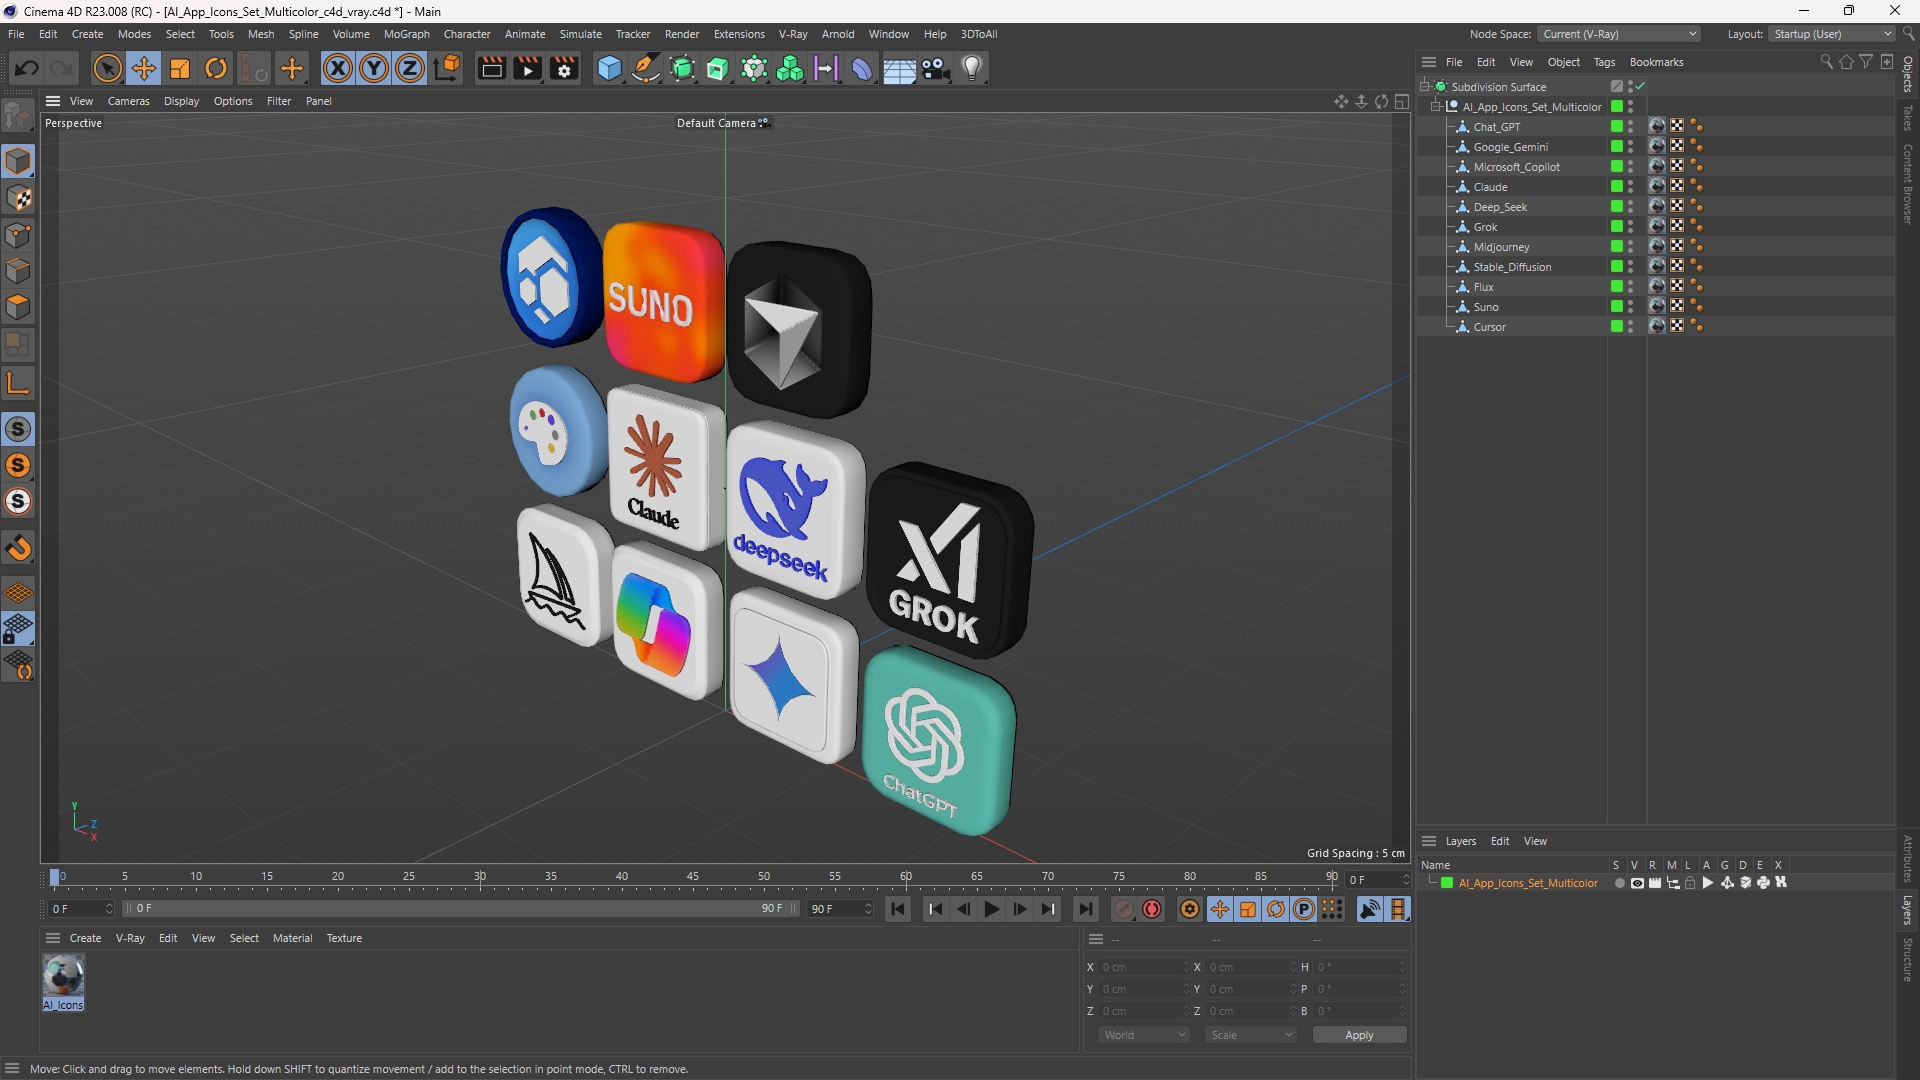Toggle Chat_GPT visibility dots

[1631, 127]
